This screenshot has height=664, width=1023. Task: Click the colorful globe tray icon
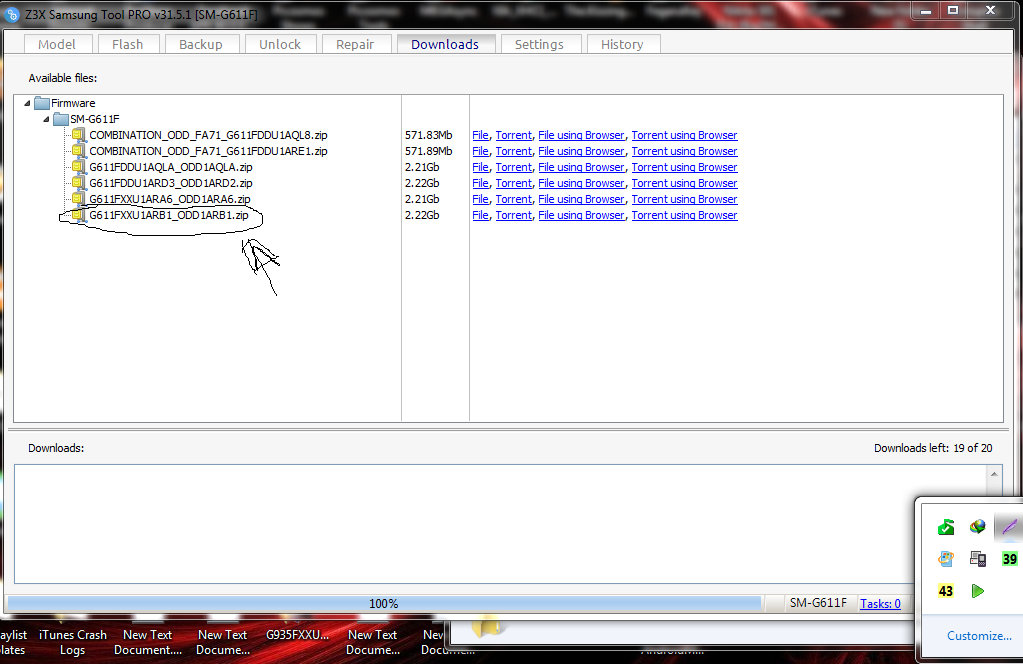pyautogui.click(x=977, y=526)
